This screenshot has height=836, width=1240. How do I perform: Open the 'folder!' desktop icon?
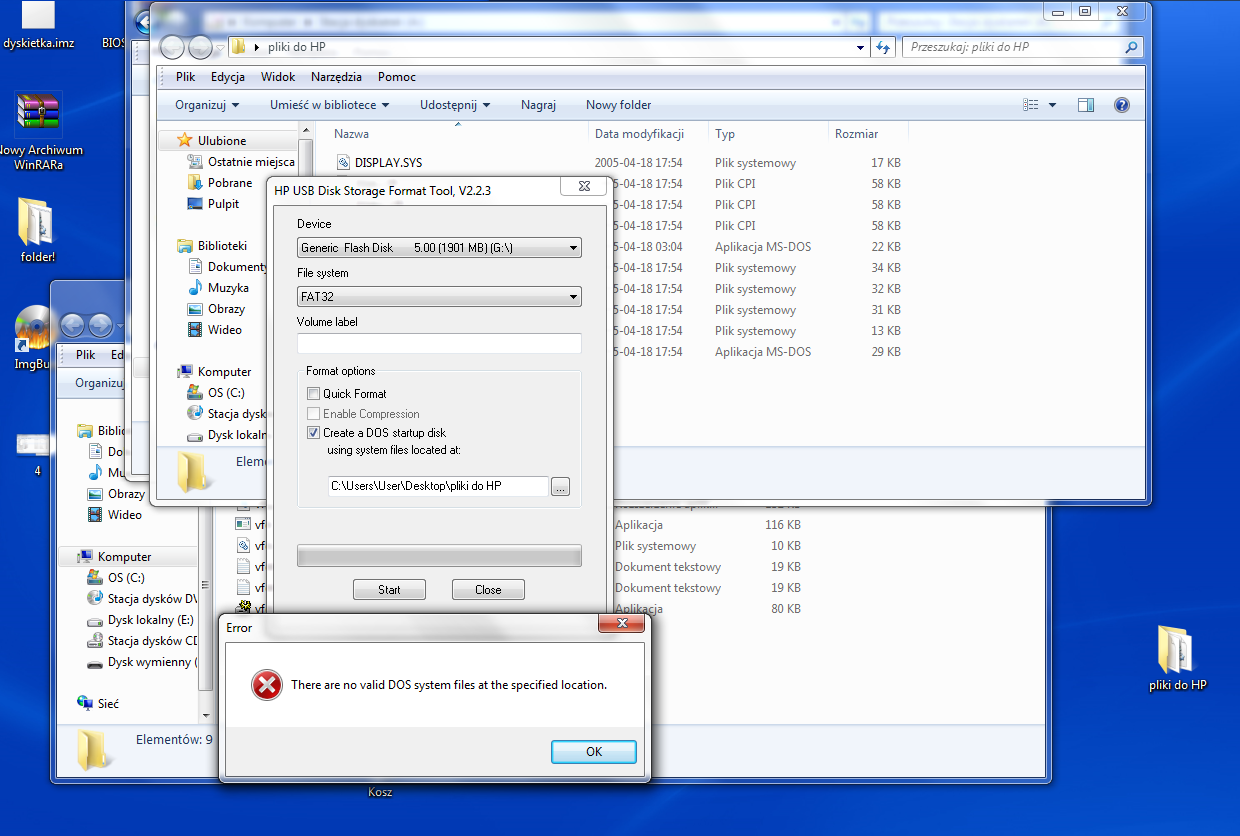coord(37,222)
